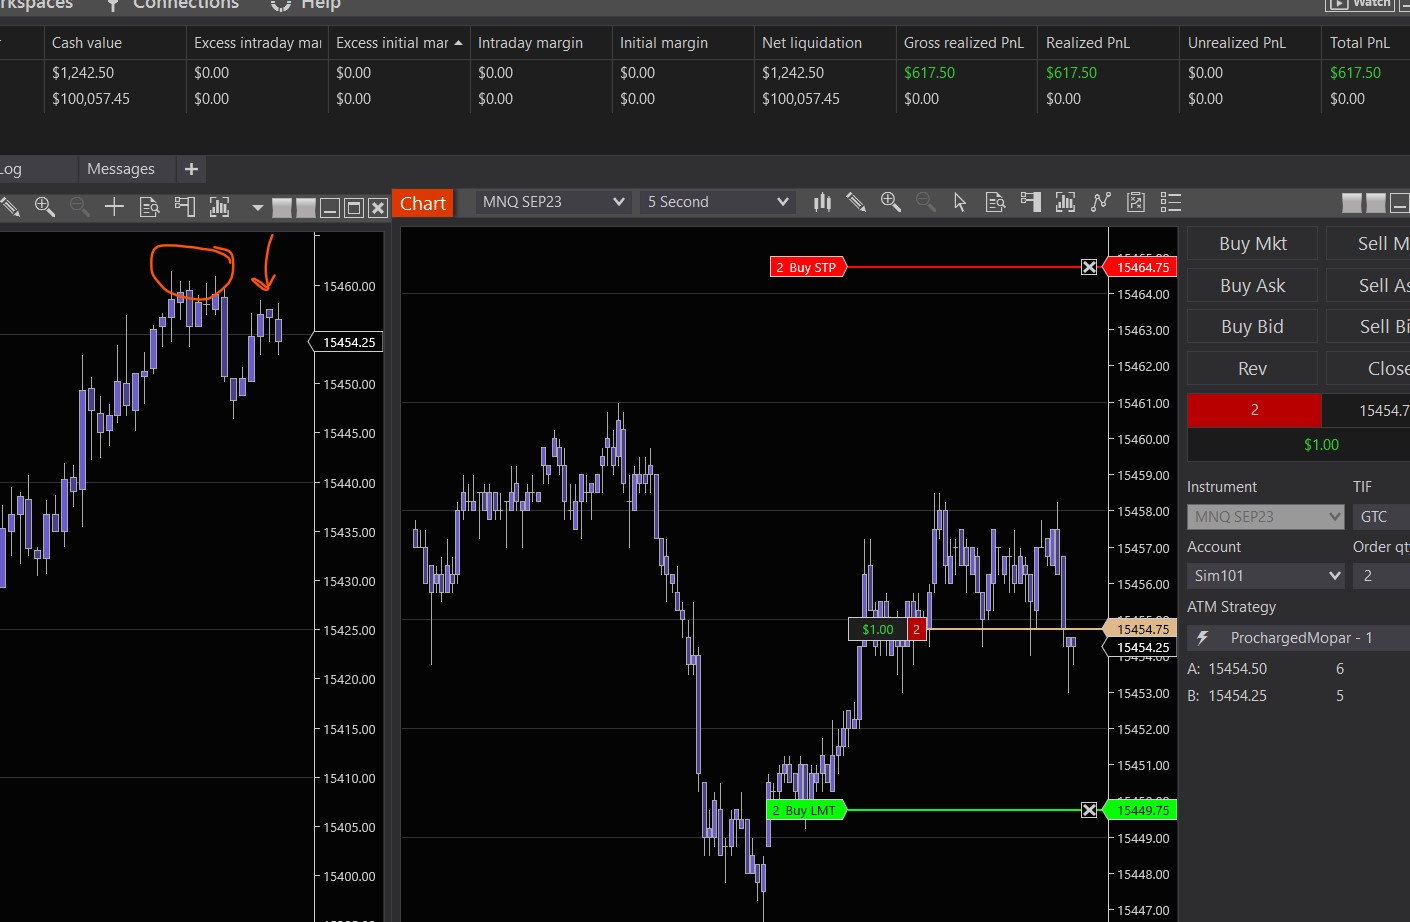Open the 5 Second interval dropdown
Viewport: 1410px width, 922px height.
click(717, 202)
